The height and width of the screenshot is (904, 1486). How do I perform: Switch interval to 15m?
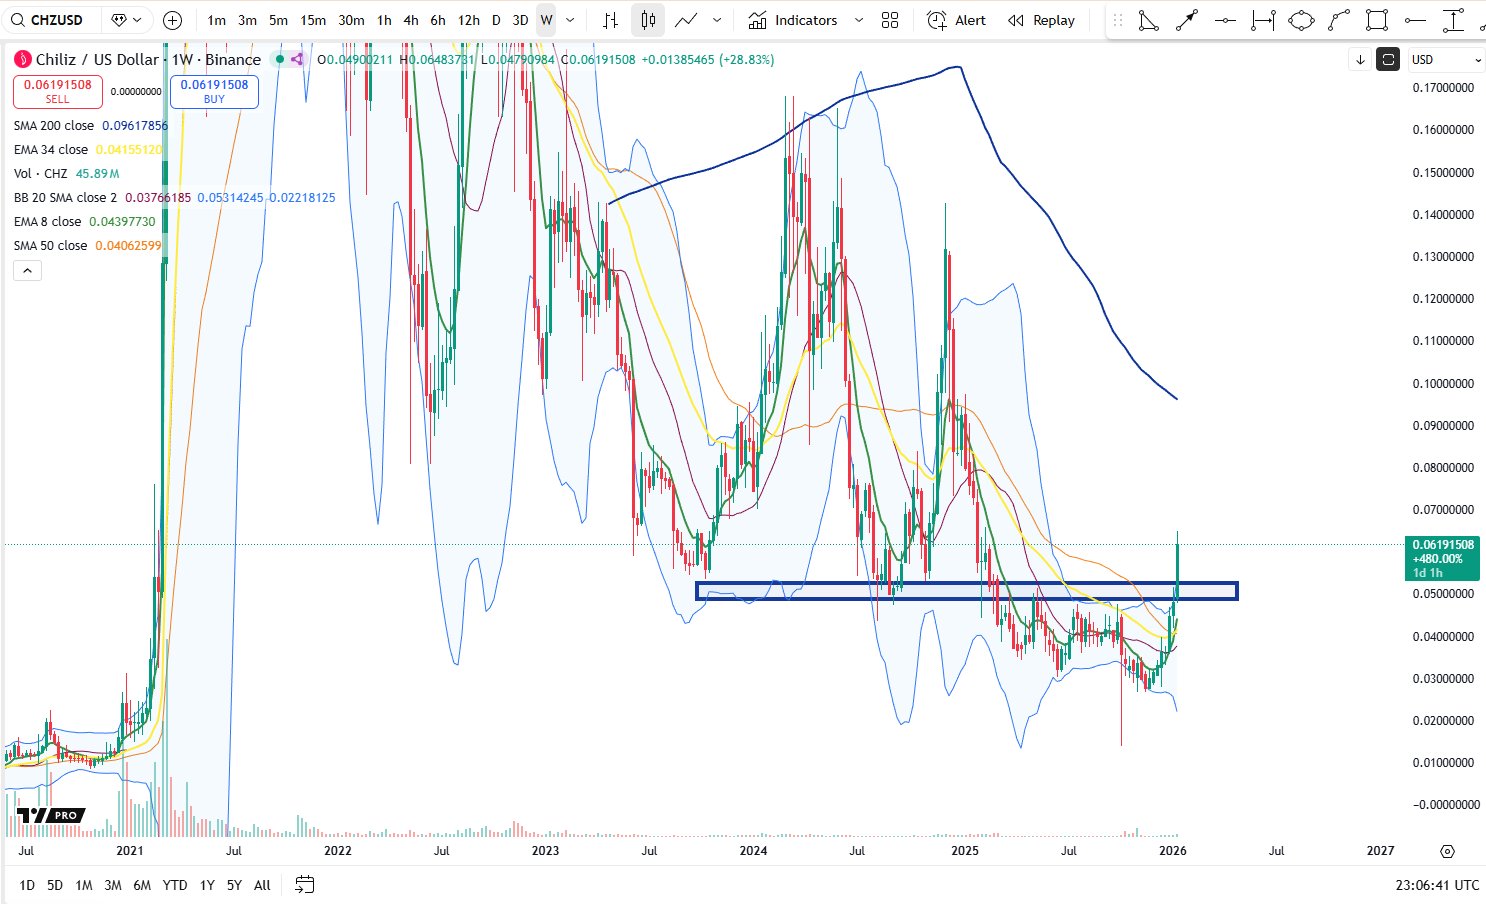point(313,20)
